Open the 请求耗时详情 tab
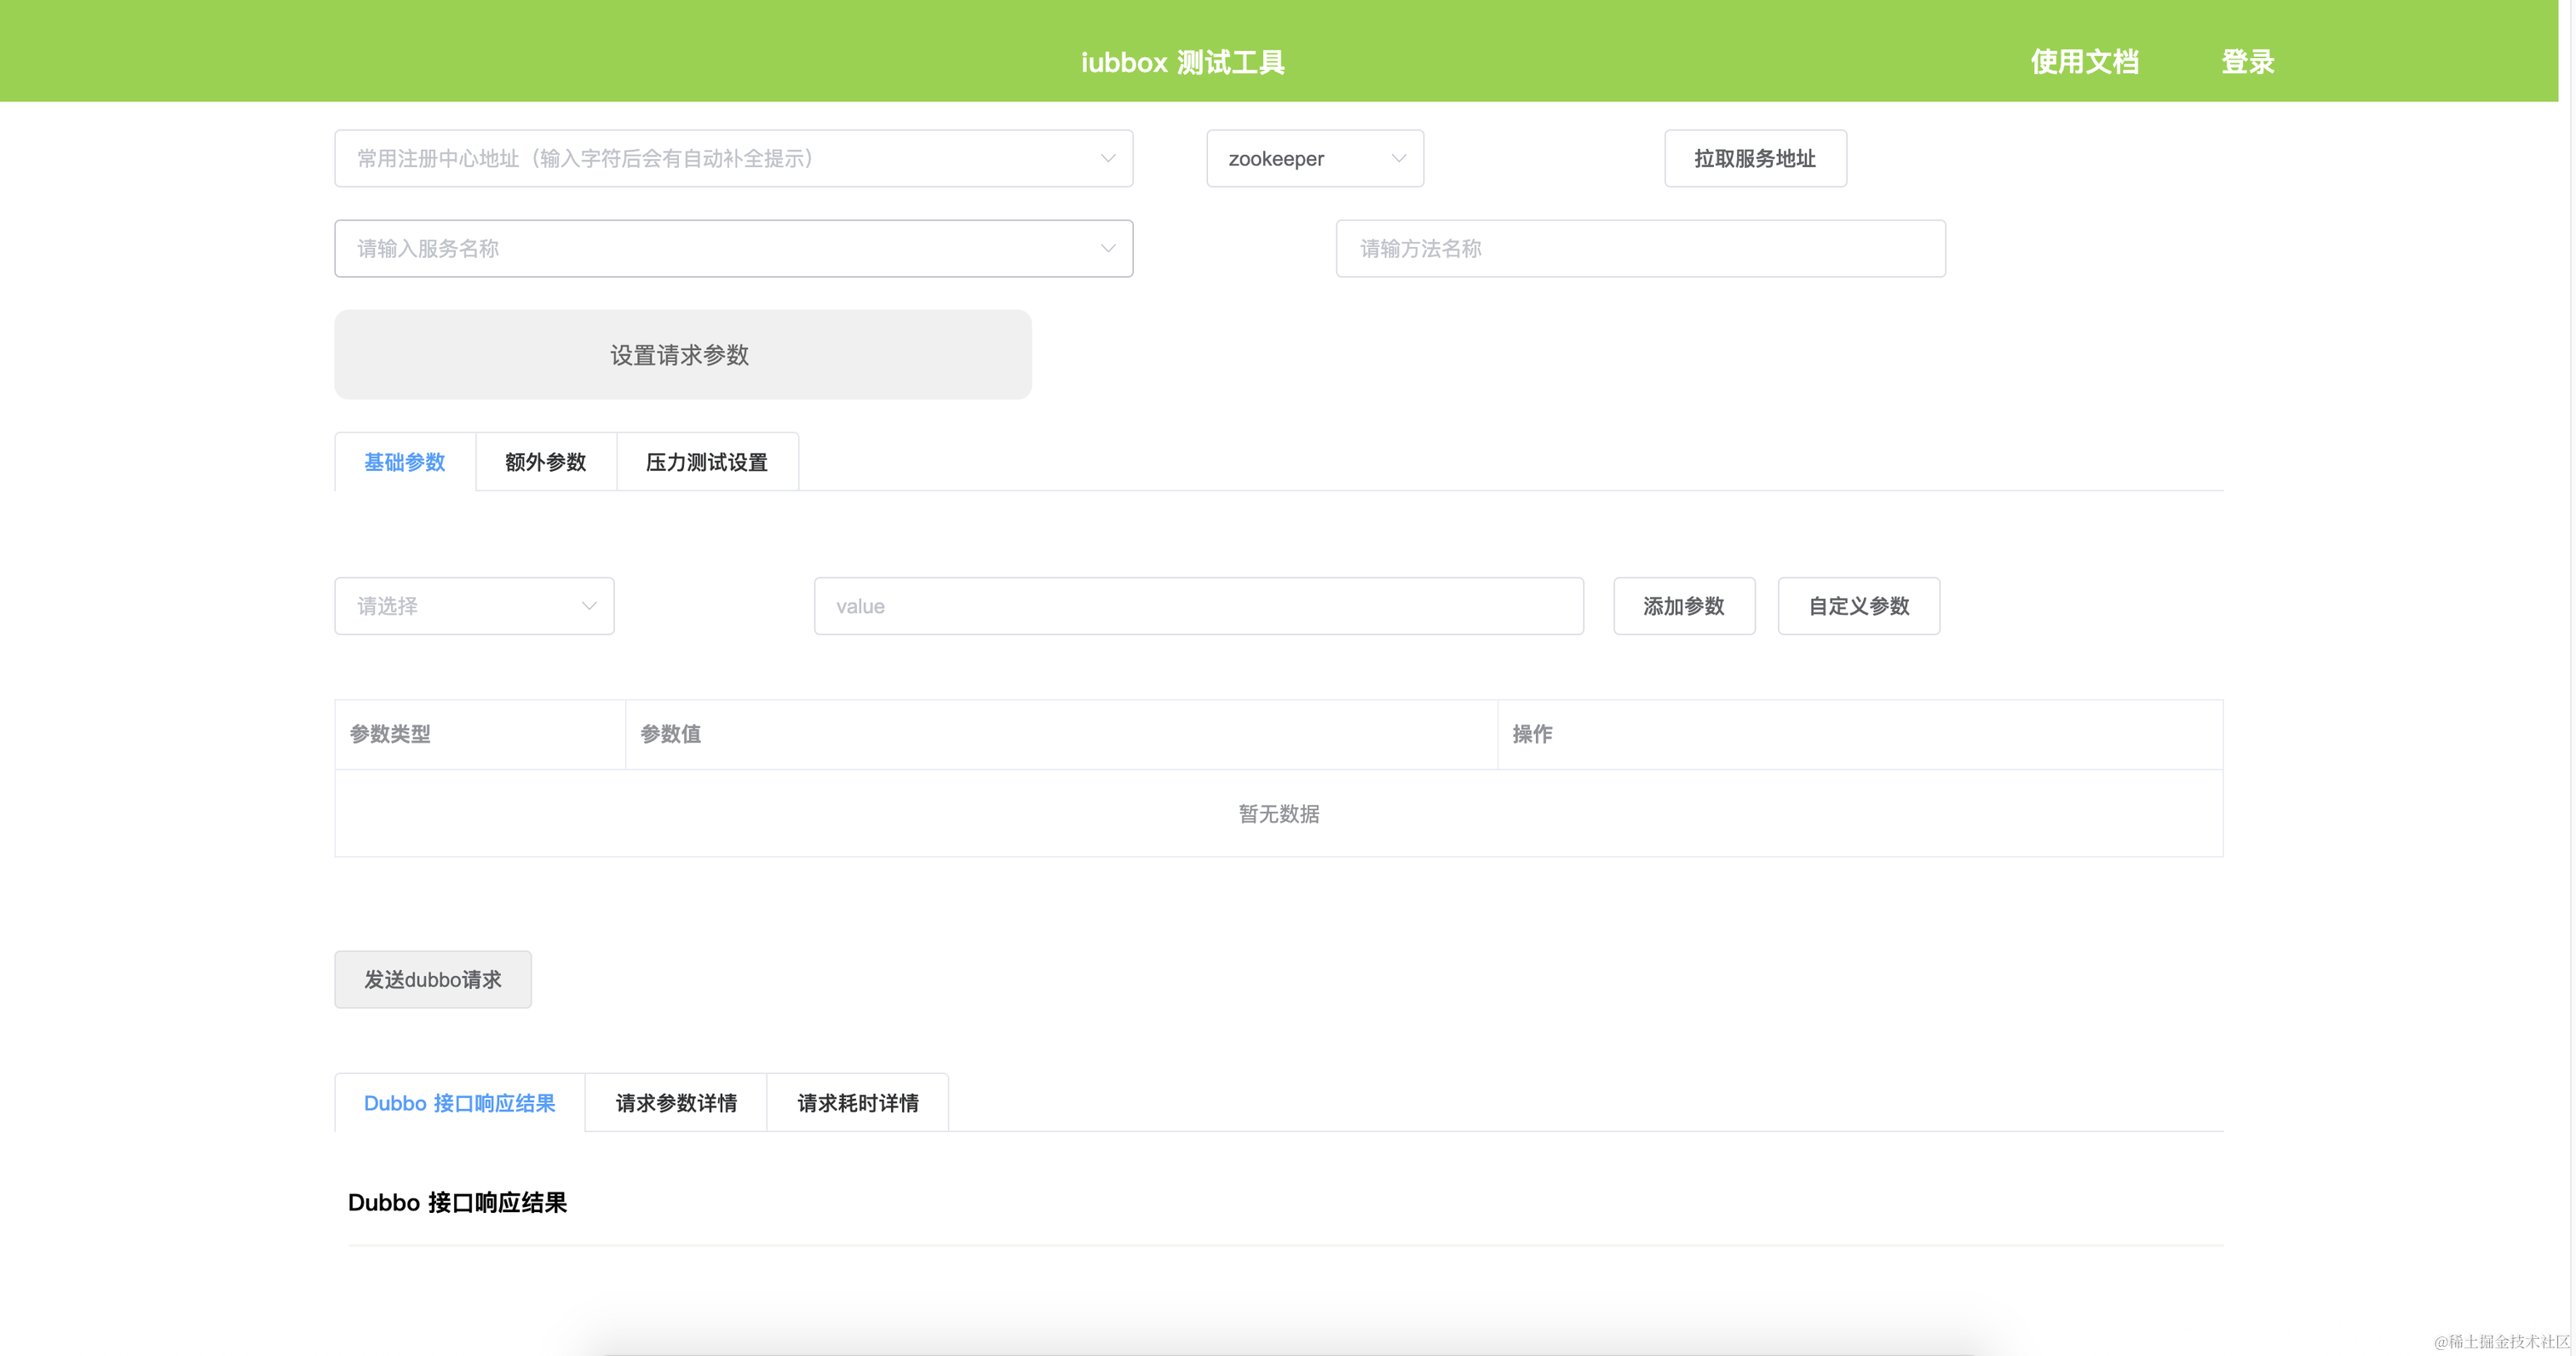Viewport: 2576px width, 1356px height. coord(856,1102)
